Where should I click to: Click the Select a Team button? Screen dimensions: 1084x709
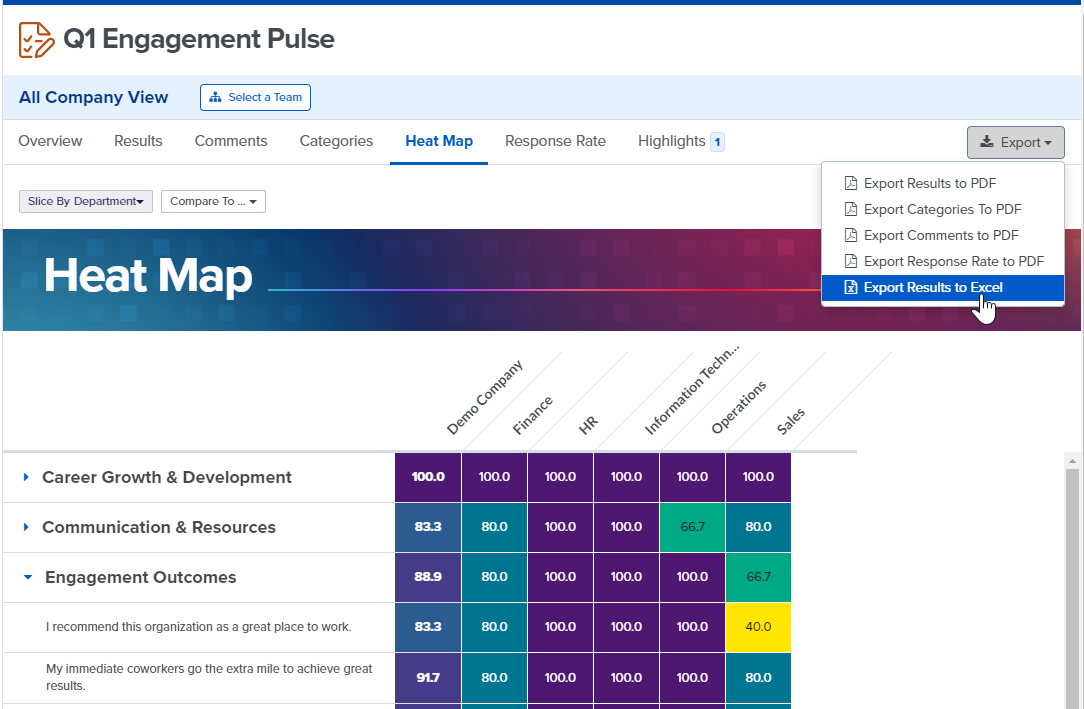[x=255, y=97]
